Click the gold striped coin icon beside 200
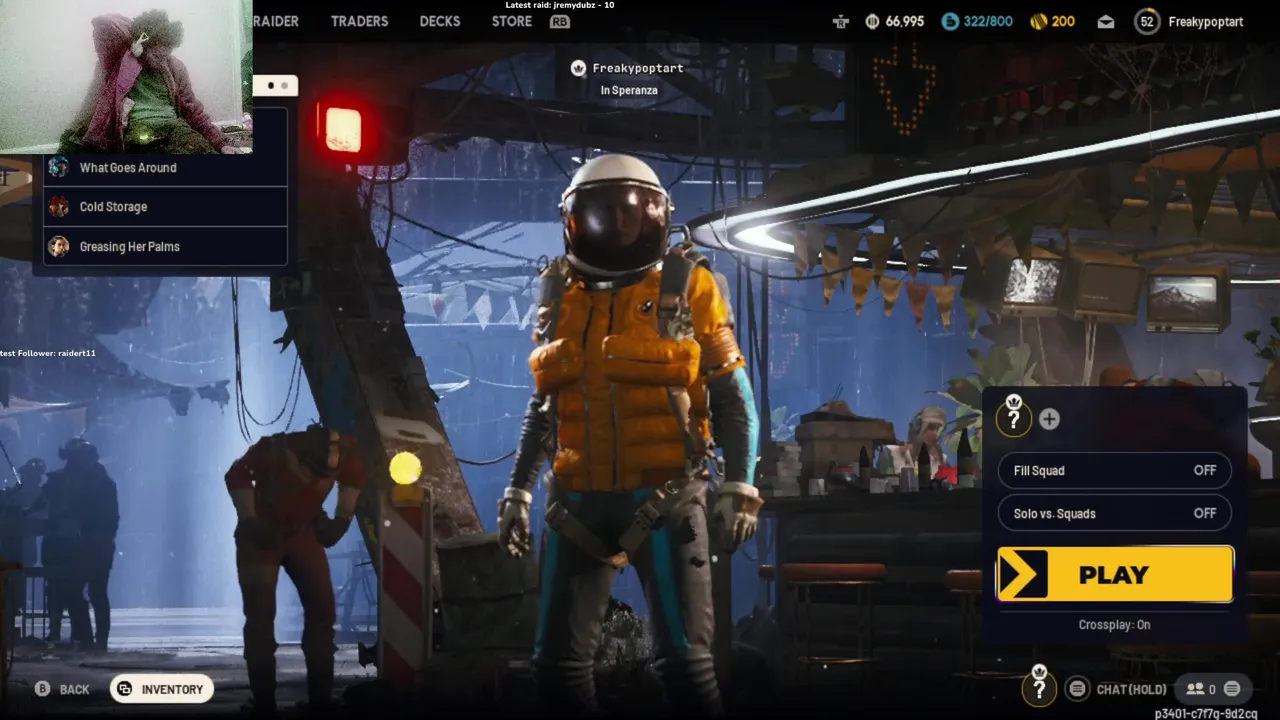Screen dimensions: 1280x720 (x=1038, y=21)
